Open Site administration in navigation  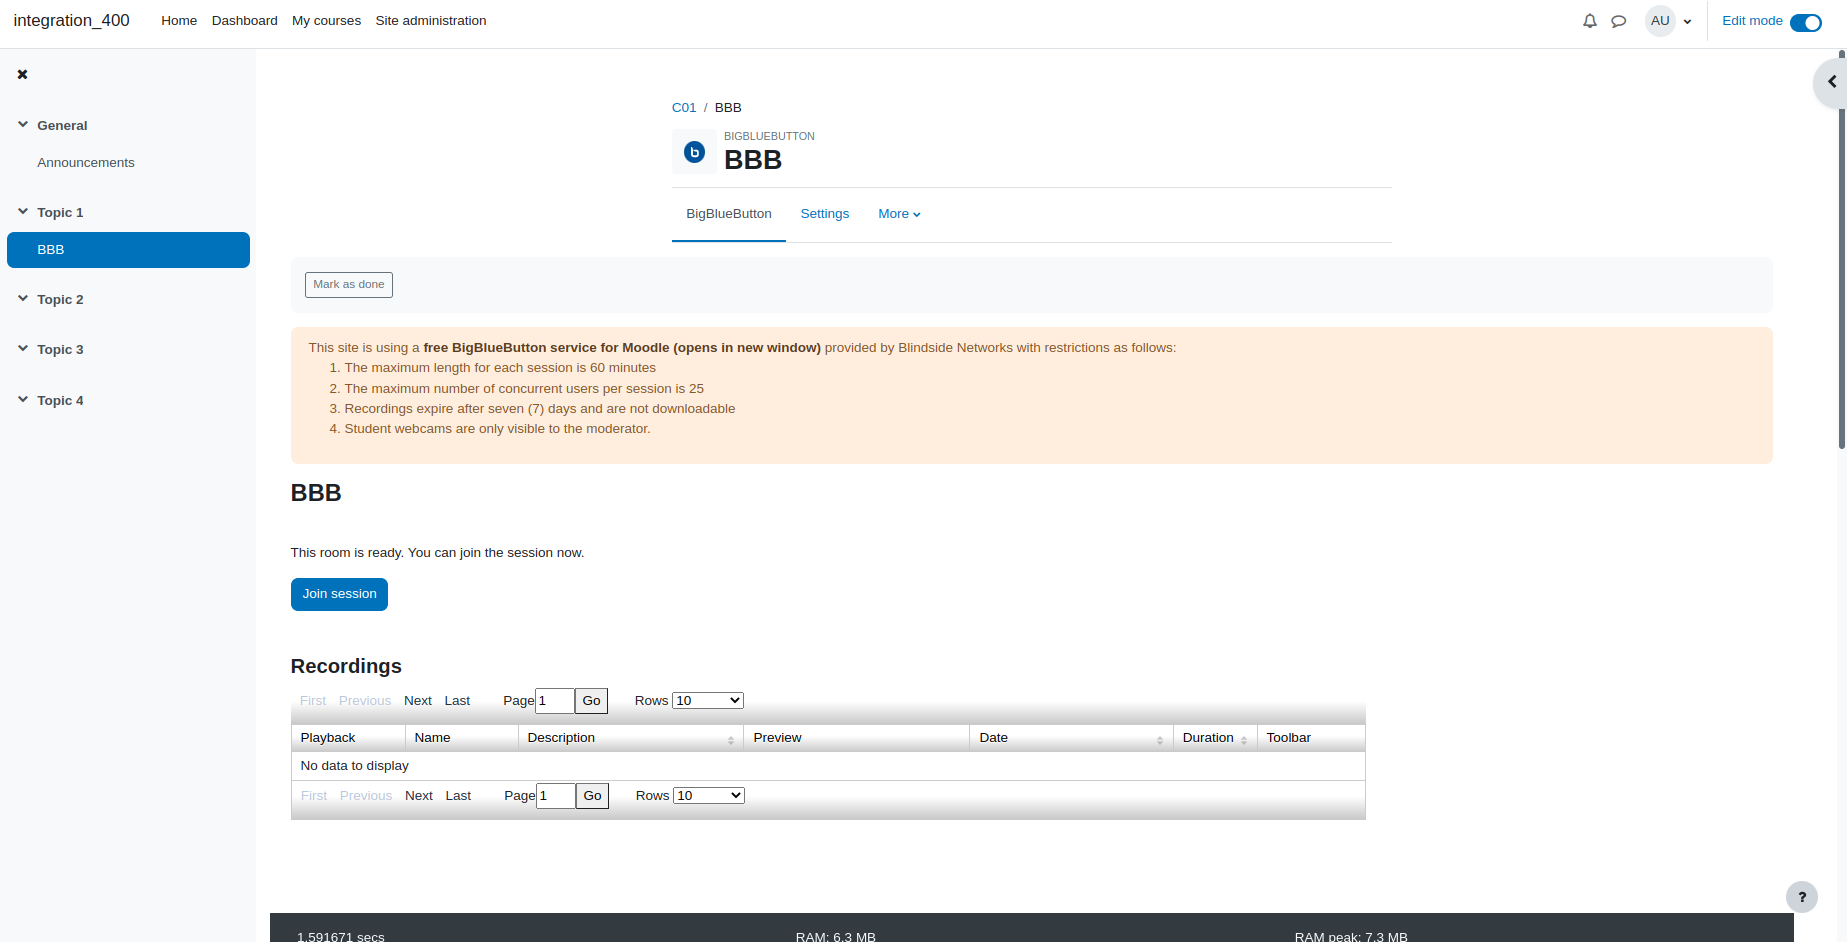tap(431, 21)
